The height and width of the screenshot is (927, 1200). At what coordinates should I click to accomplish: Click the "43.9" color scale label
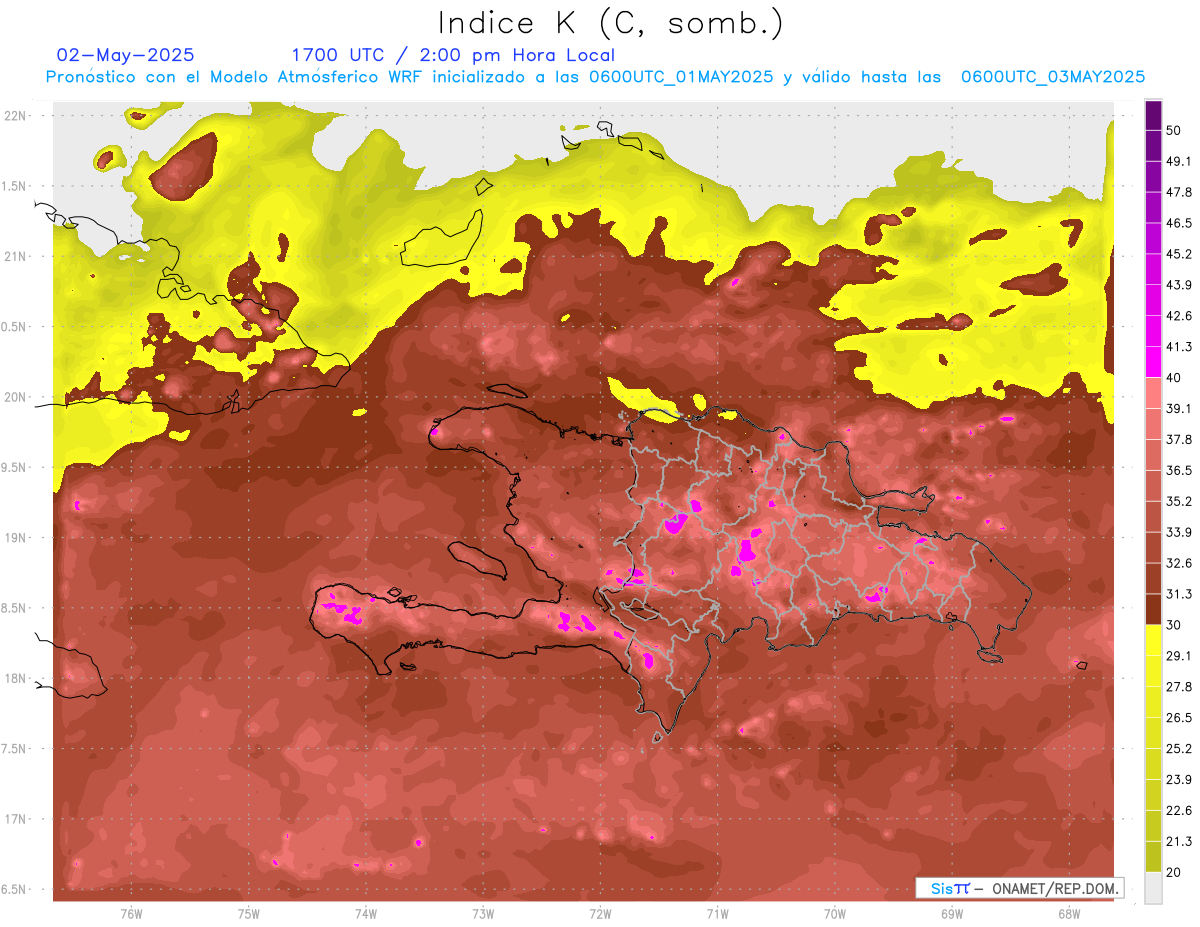(x=1179, y=284)
